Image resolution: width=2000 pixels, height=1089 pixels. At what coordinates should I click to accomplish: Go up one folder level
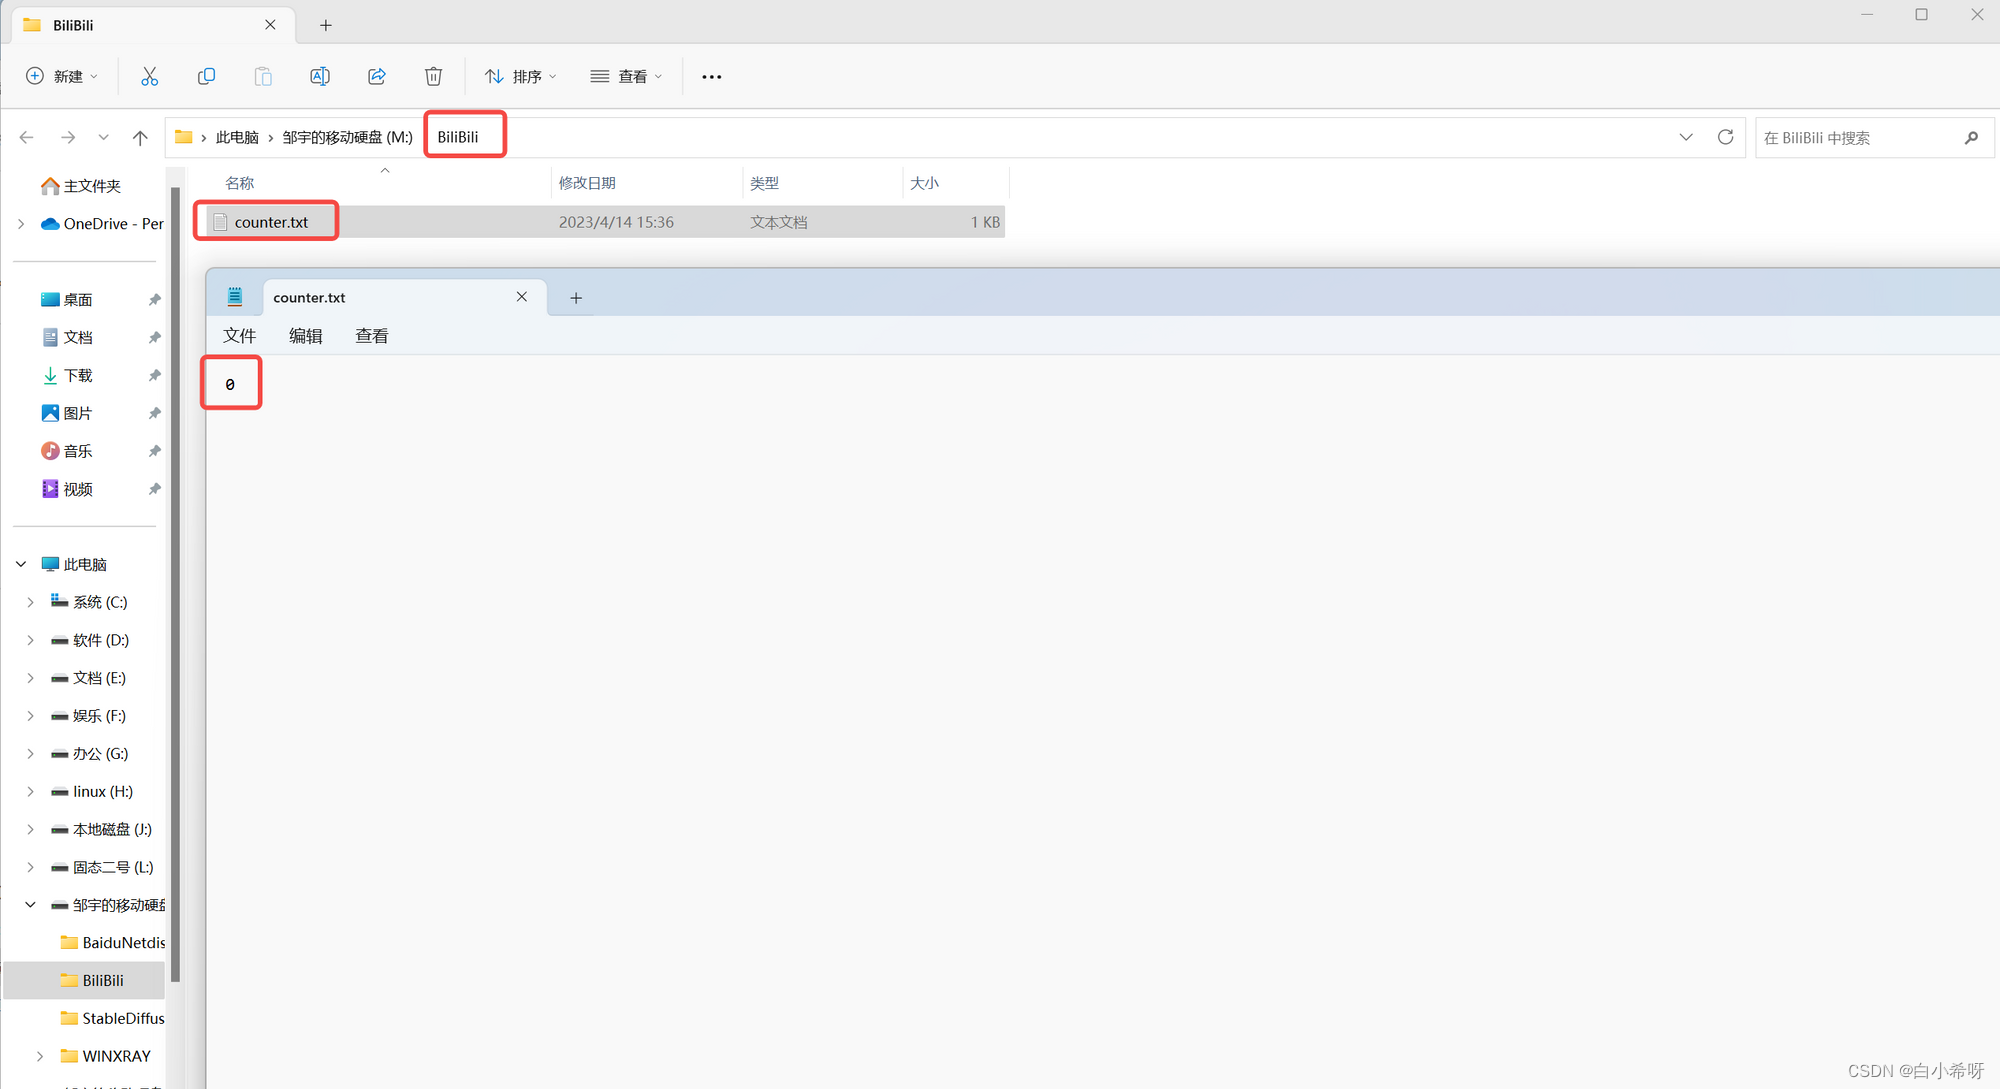[140, 138]
